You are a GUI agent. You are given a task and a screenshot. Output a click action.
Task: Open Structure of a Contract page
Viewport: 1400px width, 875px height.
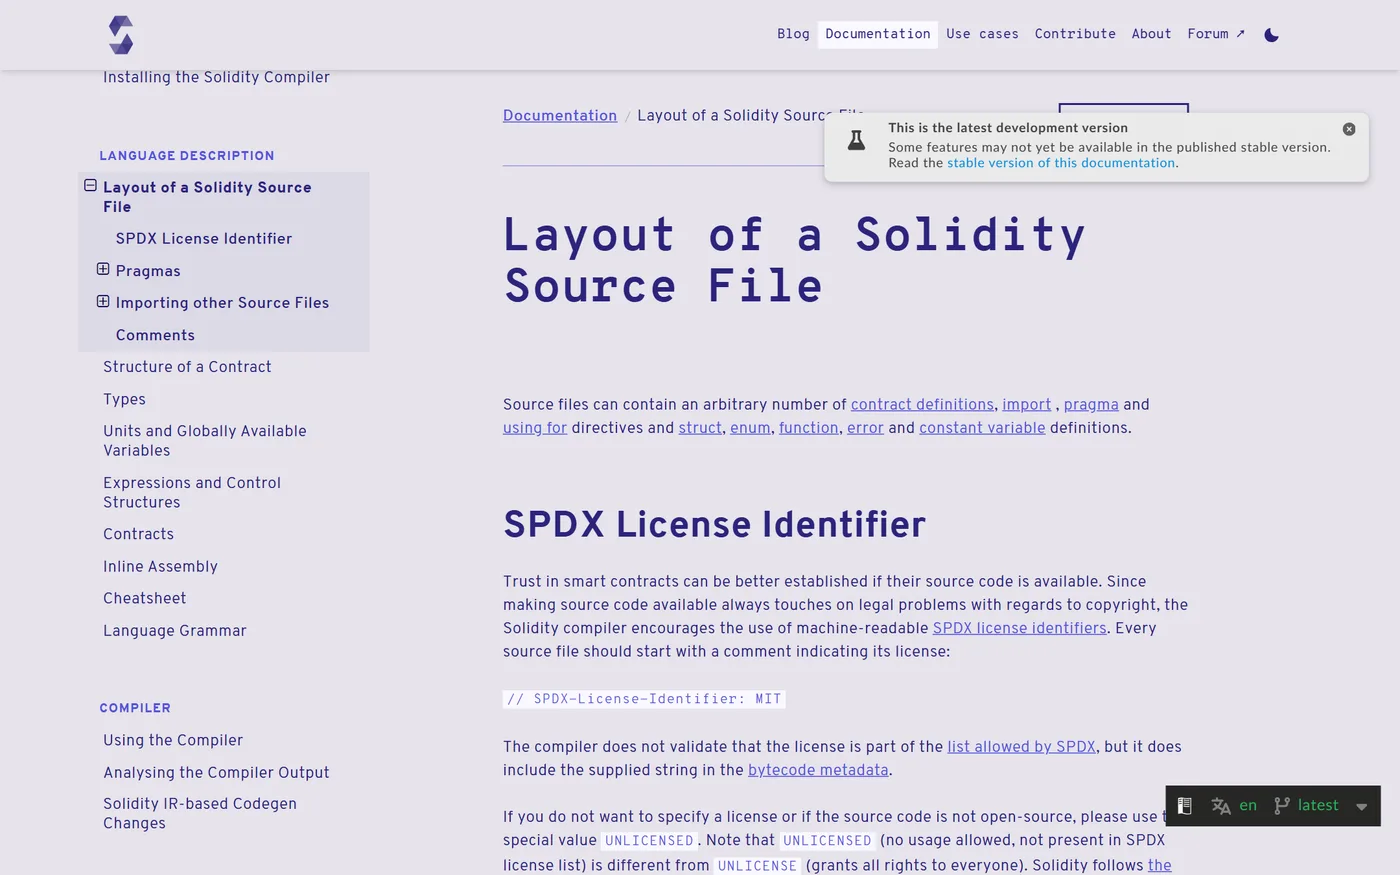187,367
